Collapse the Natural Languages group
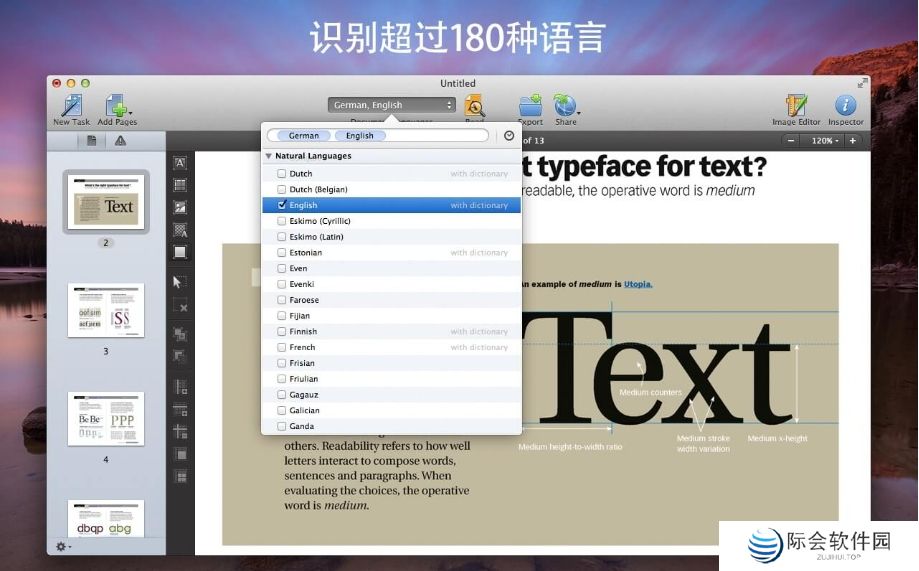 click(268, 156)
